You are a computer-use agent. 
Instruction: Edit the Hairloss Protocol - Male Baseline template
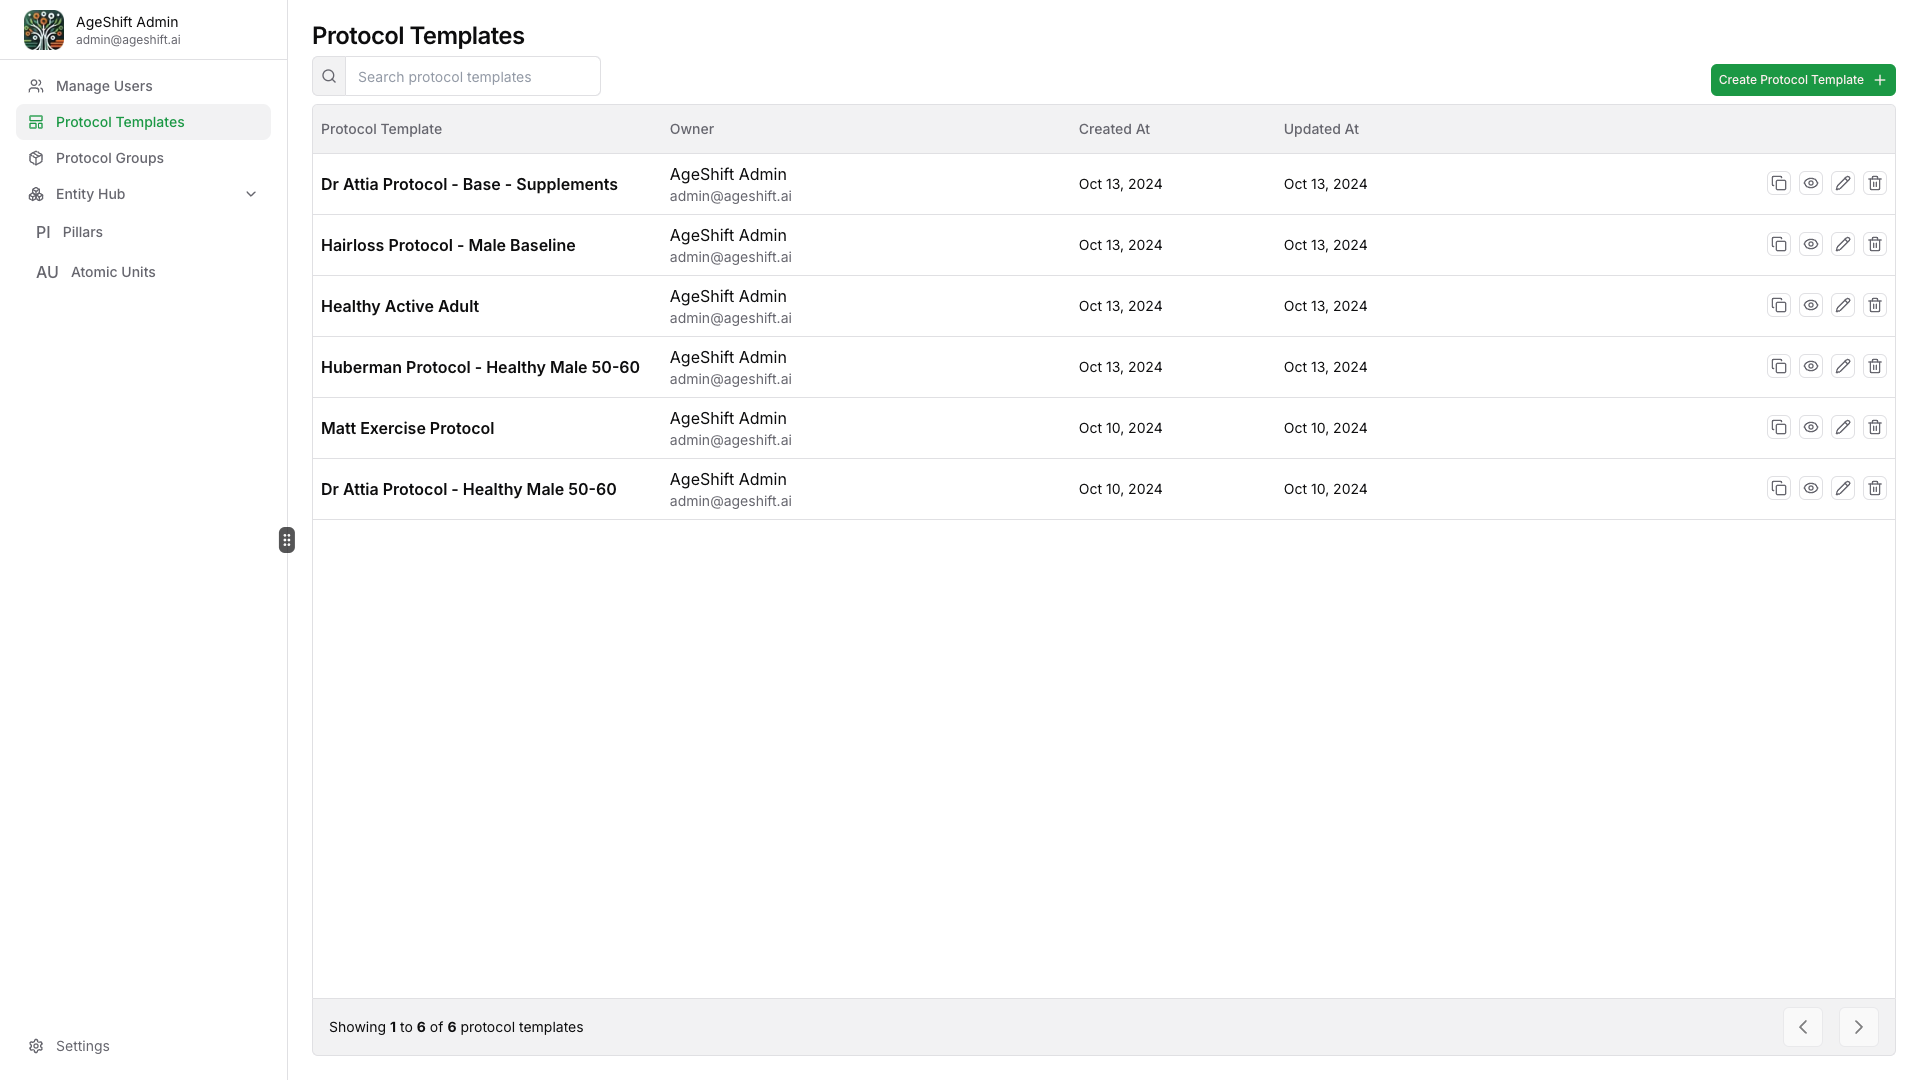tap(1842, 244)
